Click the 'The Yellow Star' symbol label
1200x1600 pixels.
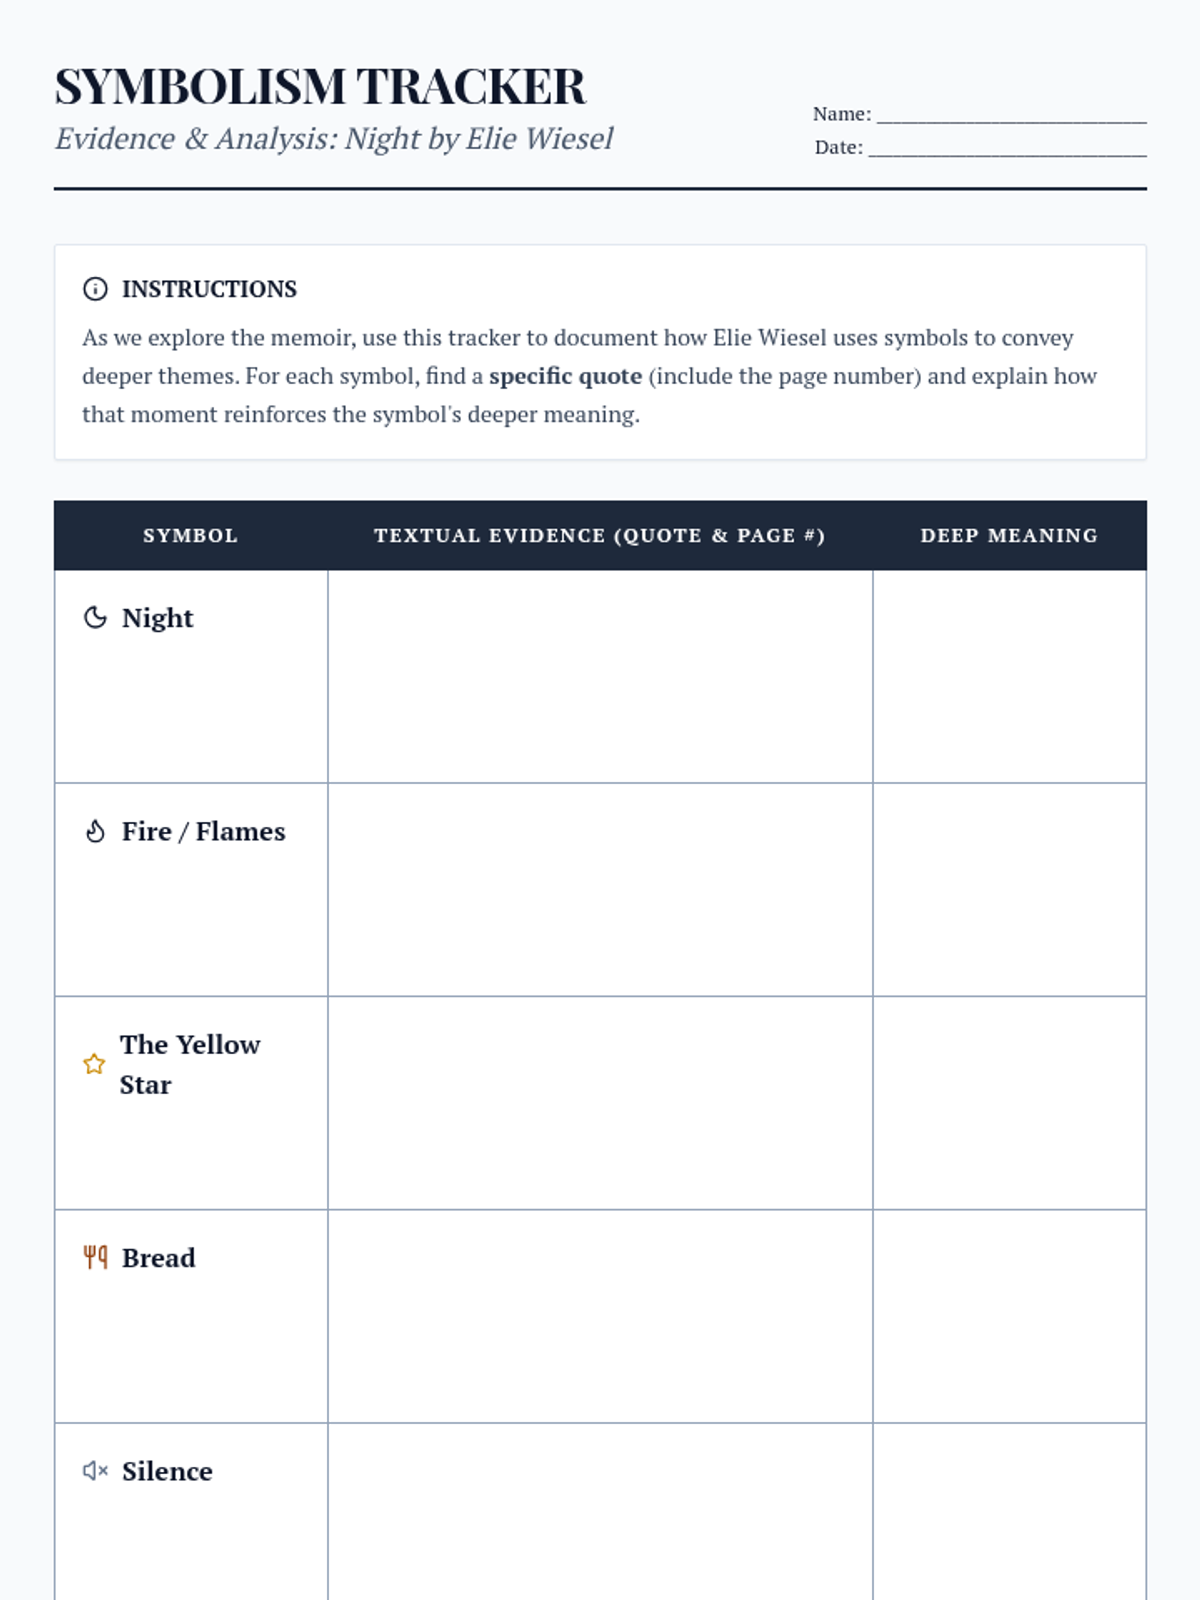[x=190, y=1064]
